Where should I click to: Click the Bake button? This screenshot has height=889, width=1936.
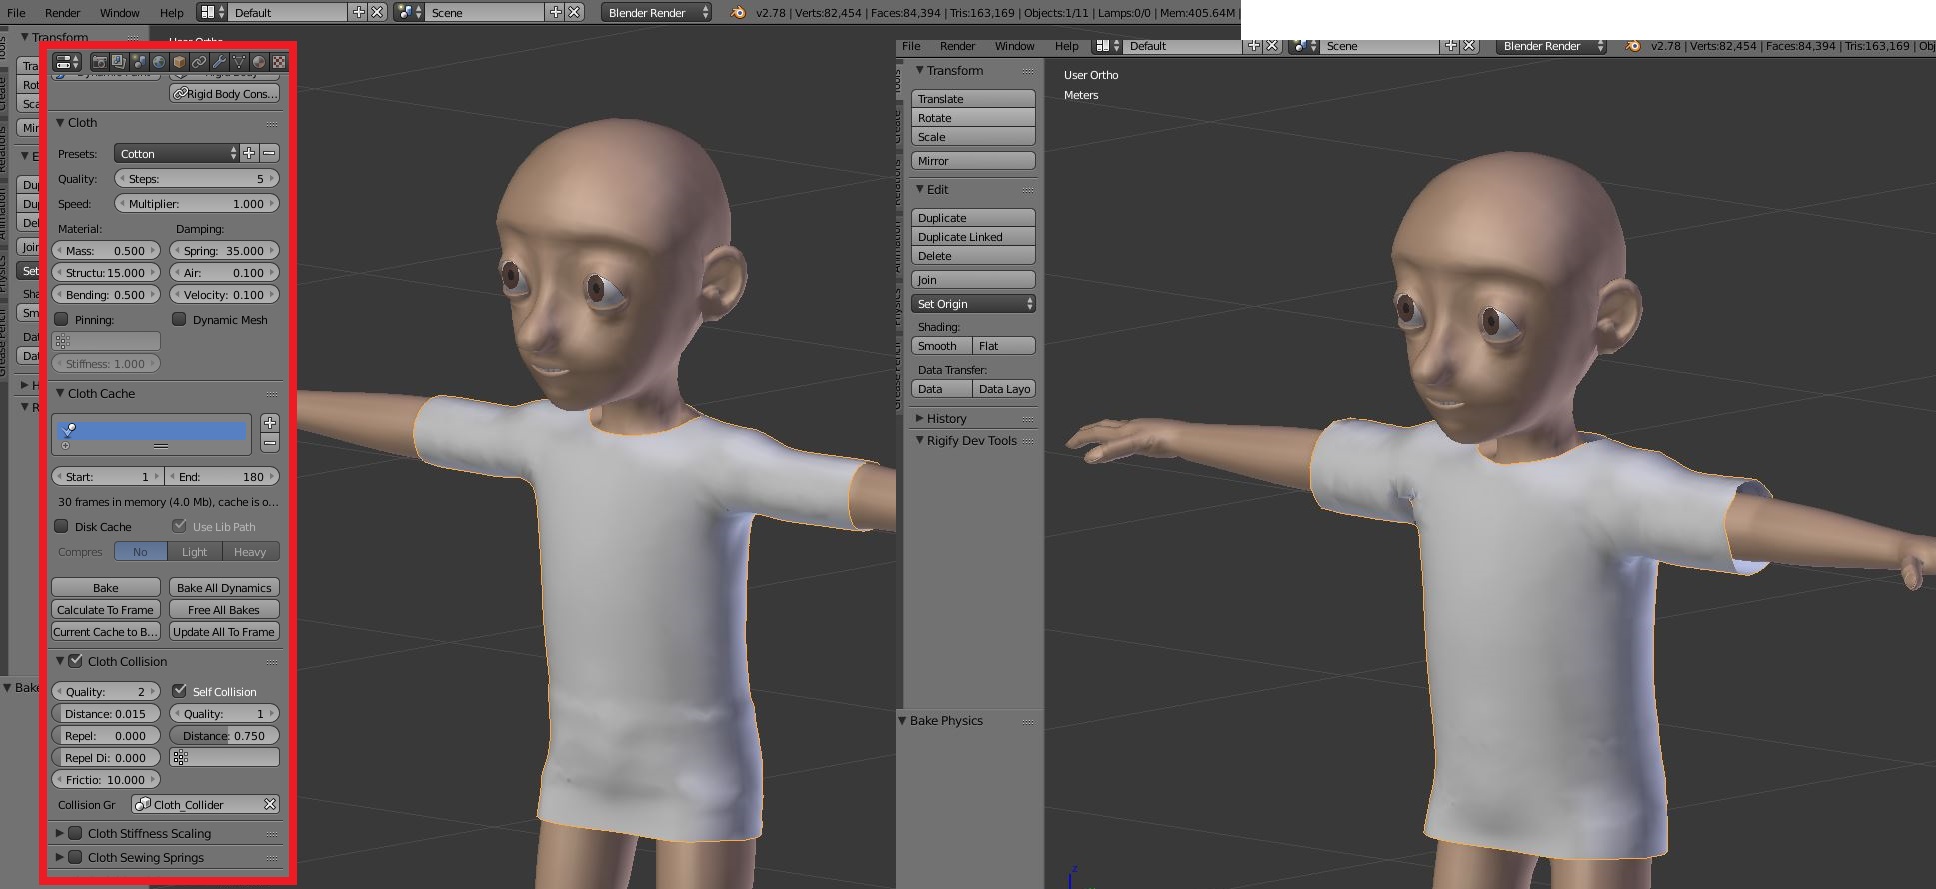pyautogui.click(x=106, y=587)
